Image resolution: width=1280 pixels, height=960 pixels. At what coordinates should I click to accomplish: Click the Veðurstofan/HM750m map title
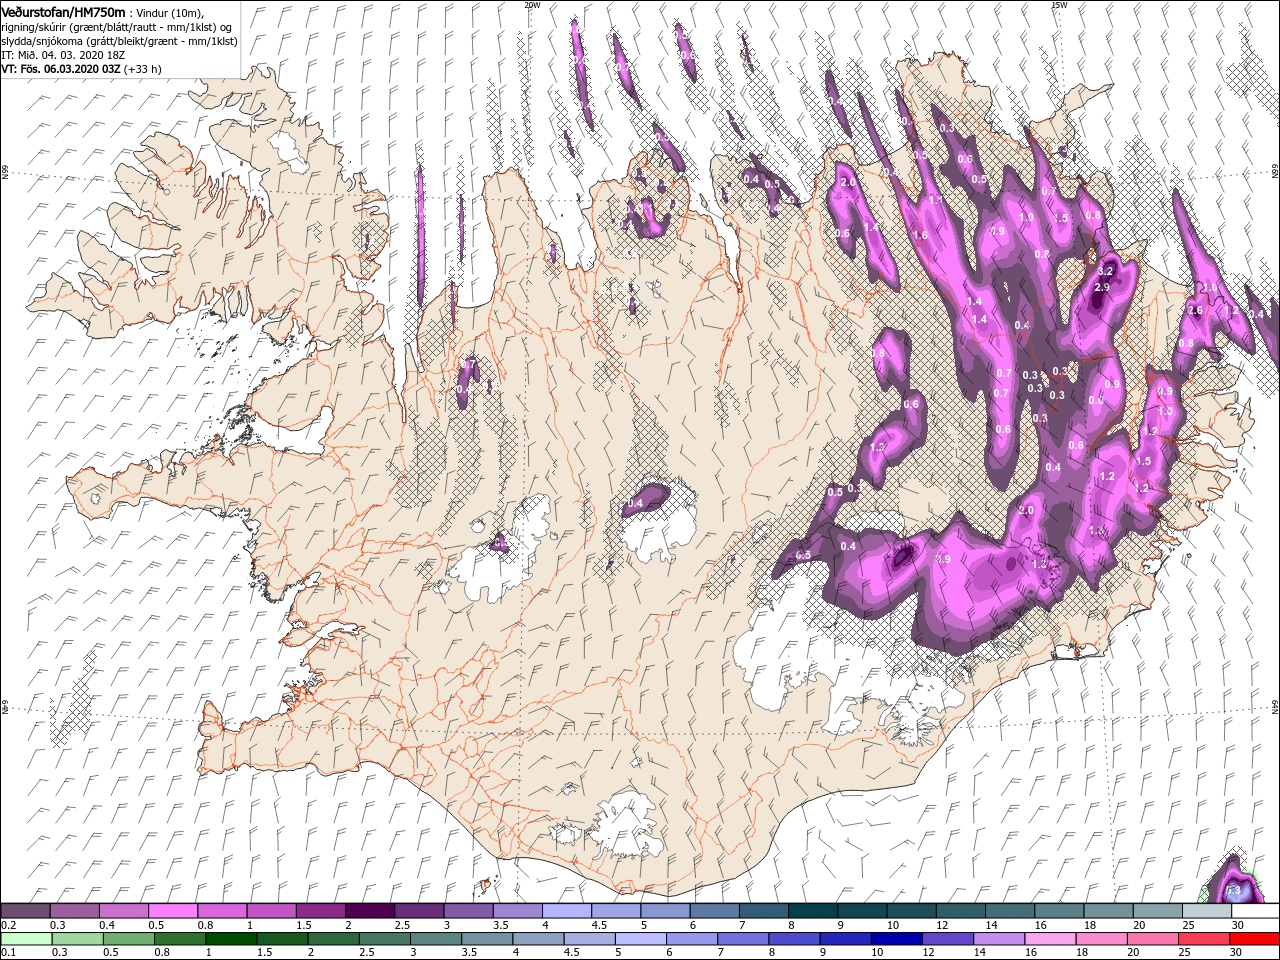(63, 11)
